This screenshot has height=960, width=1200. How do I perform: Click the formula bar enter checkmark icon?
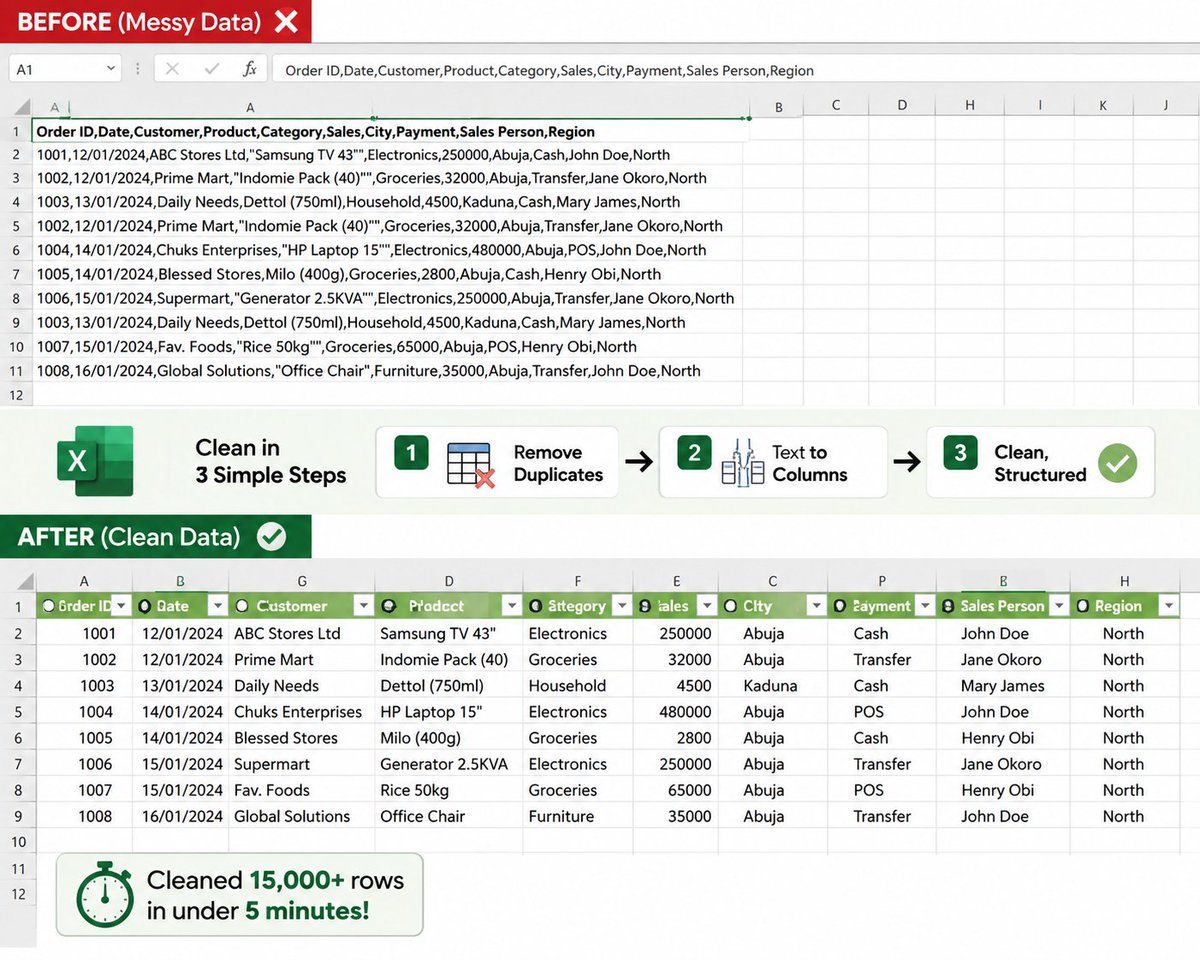tap(212, 69)
